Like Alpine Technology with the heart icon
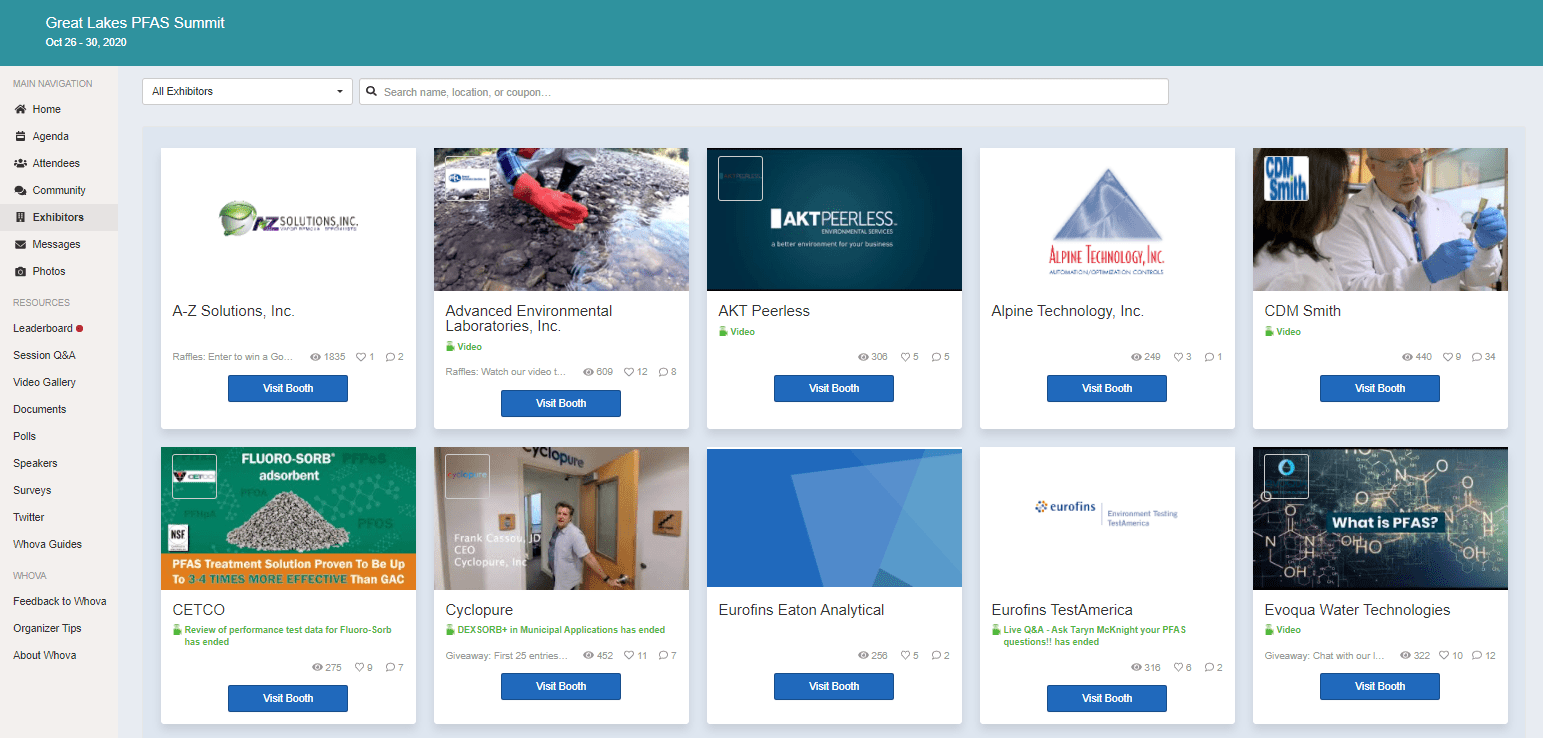 tap(1179, 357)
